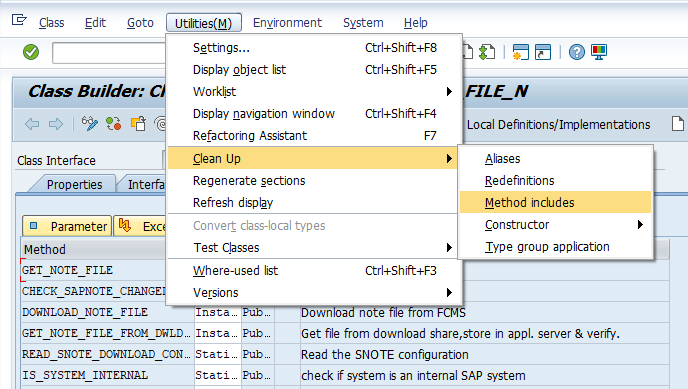
Task: Click the Customize local layout monitor icon
Action: [x=599, y=52]
